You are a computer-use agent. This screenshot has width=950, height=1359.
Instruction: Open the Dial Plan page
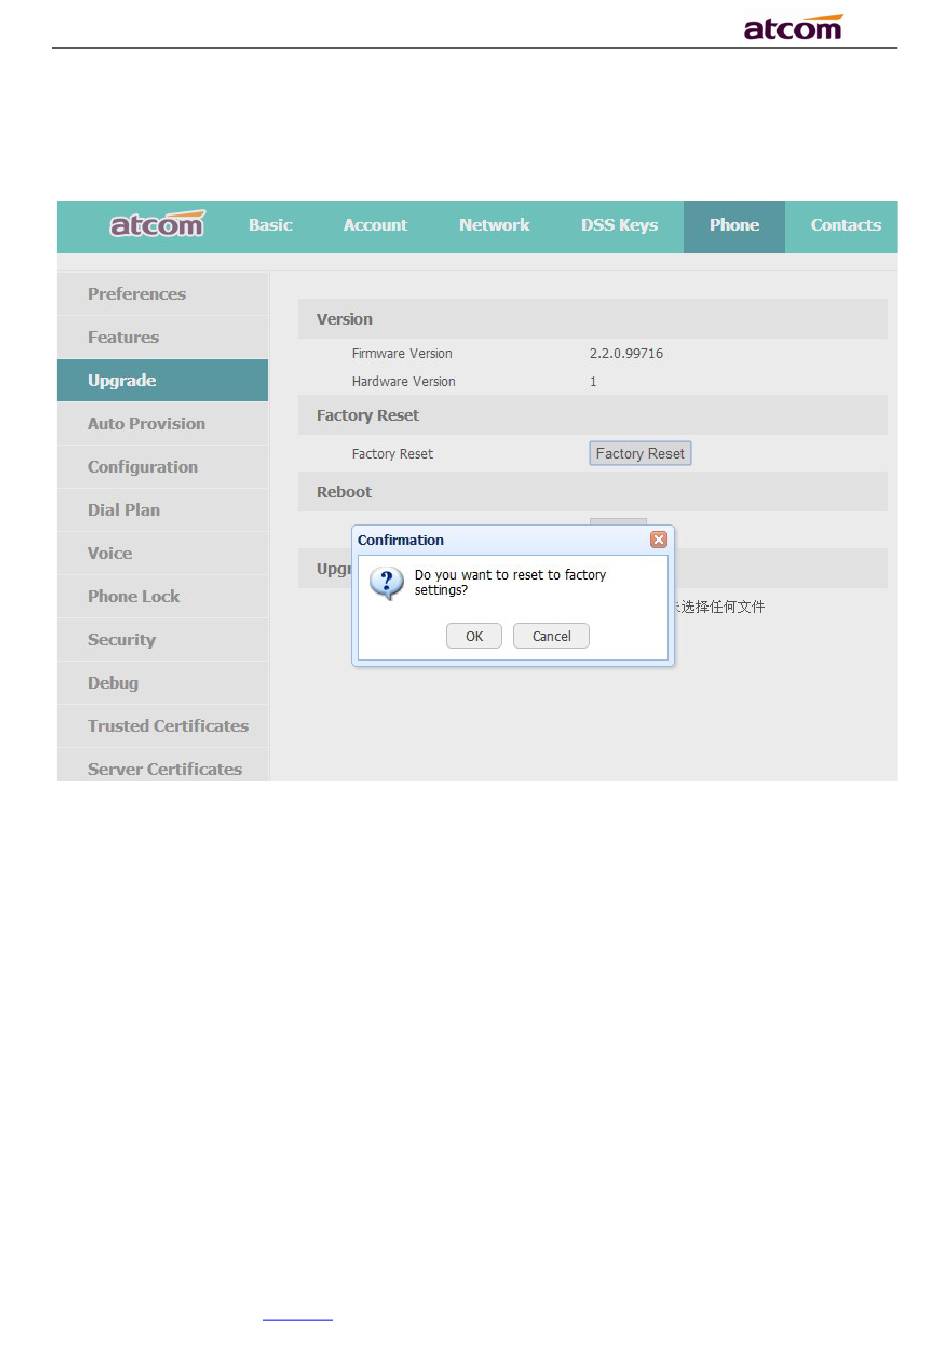(162, 510)
